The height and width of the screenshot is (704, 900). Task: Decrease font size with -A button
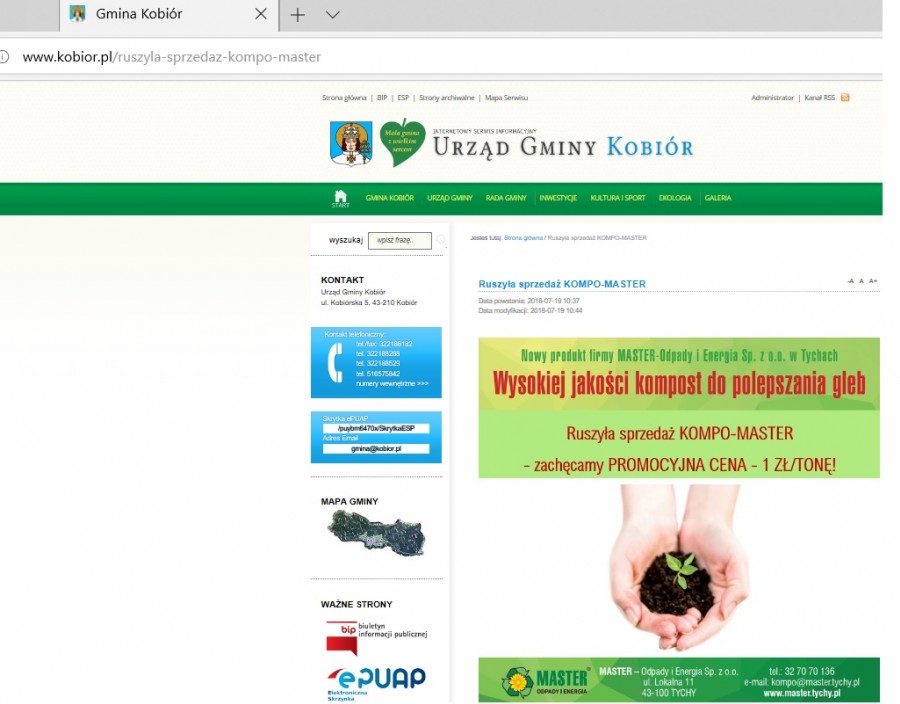pos(851,281)
